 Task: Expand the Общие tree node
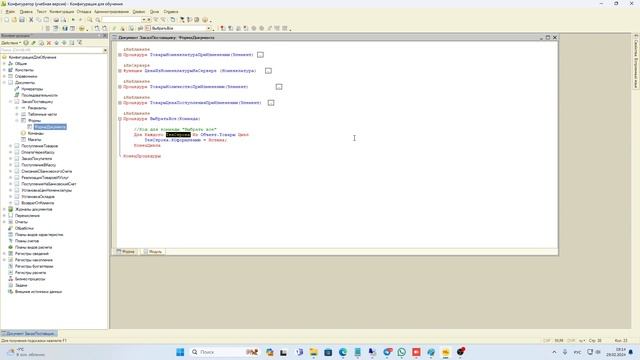pos(4,64)
